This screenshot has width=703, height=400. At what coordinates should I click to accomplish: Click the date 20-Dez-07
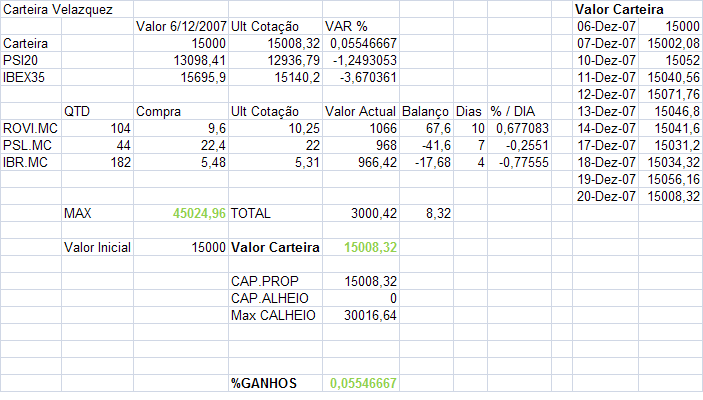(x=606, y=196)
